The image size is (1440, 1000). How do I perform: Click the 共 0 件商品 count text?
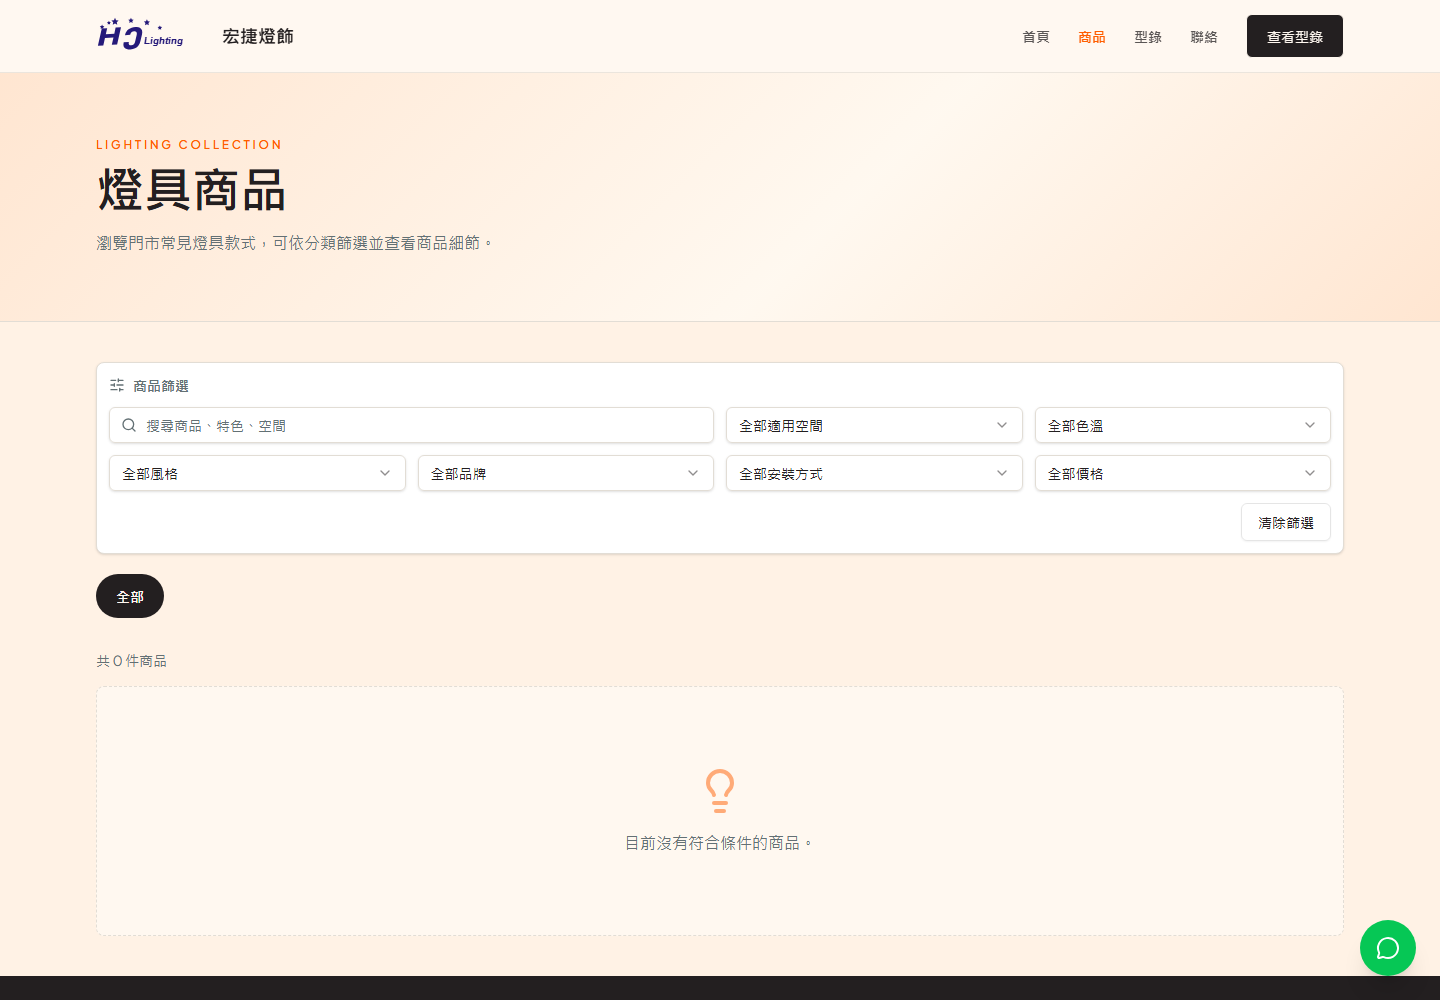click(x=131, y=661)
